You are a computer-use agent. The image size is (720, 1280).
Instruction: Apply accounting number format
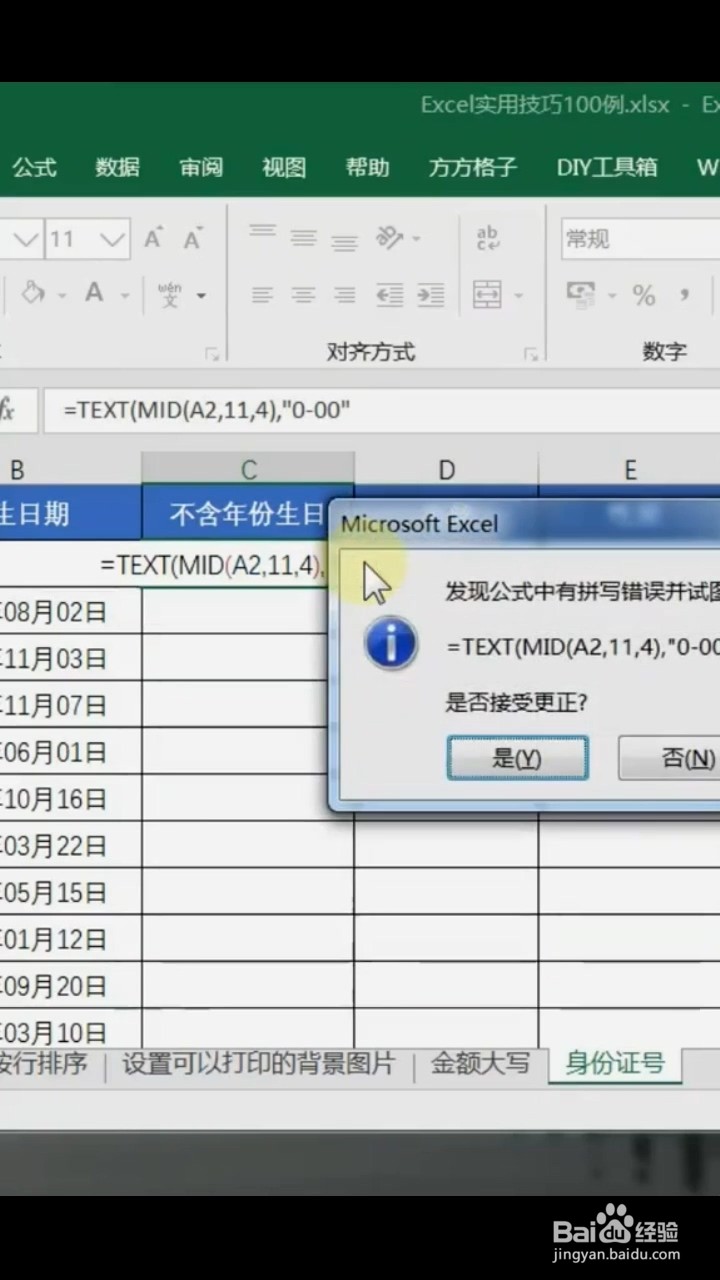pos(581,295)
